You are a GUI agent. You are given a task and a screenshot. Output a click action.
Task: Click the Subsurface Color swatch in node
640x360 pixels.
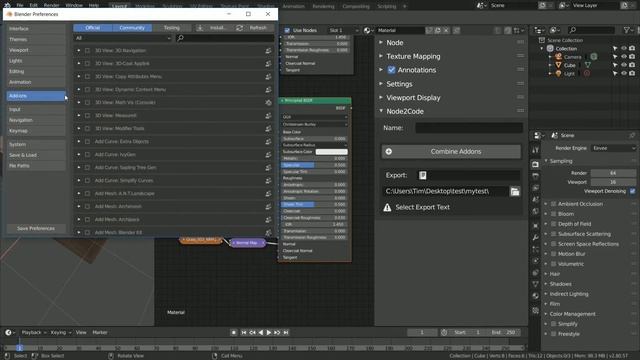[331, 152]
